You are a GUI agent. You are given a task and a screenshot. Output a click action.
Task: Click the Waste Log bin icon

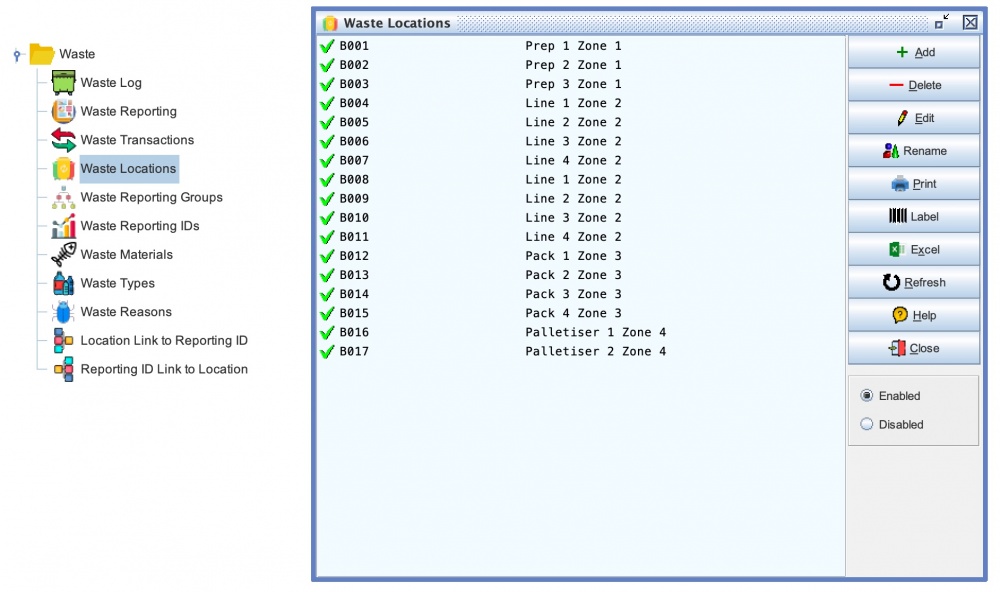(x=64, y=83)
